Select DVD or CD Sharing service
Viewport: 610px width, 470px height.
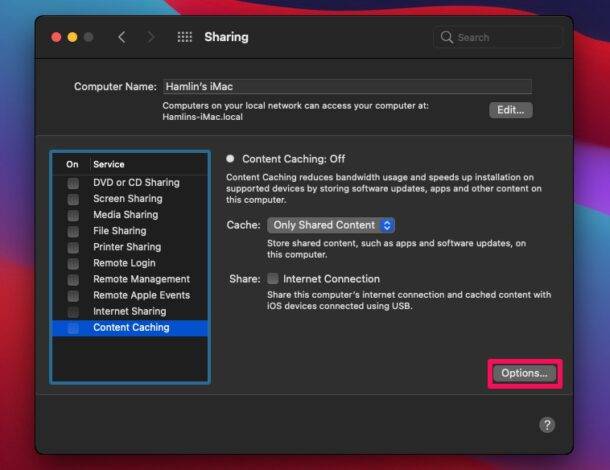point(136,183)
